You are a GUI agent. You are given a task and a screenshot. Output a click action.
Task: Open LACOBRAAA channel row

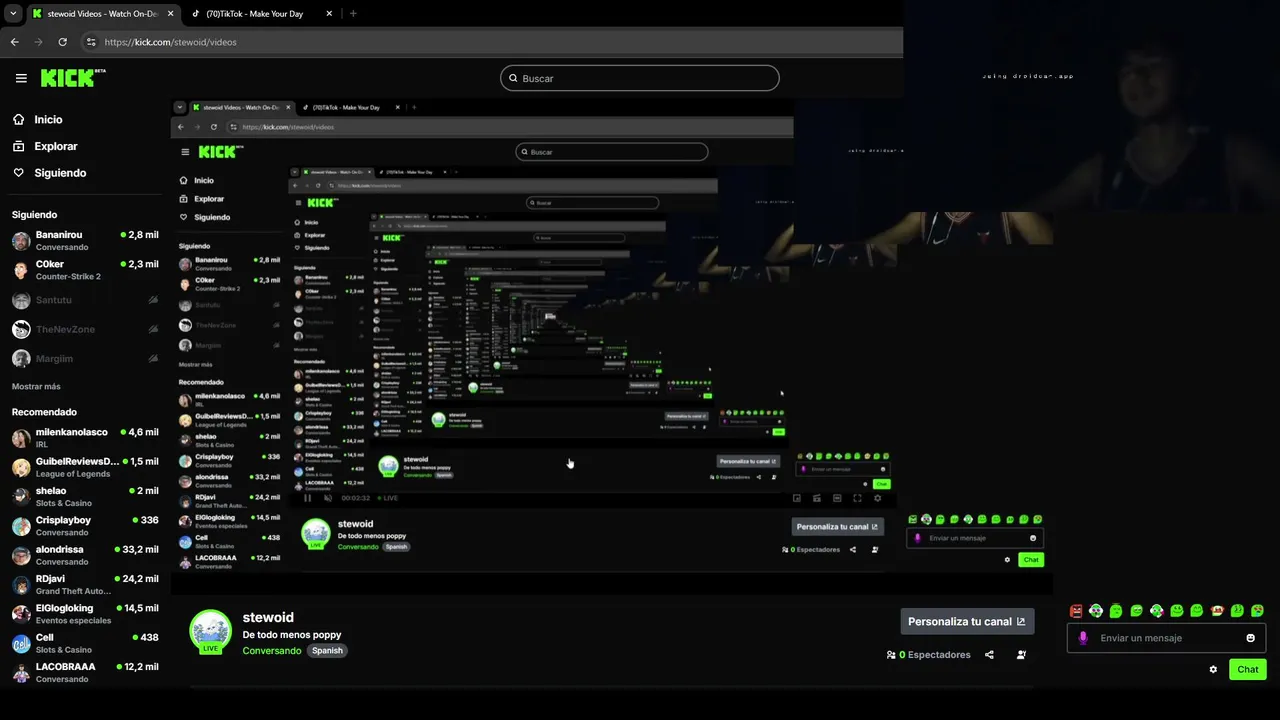85,673
